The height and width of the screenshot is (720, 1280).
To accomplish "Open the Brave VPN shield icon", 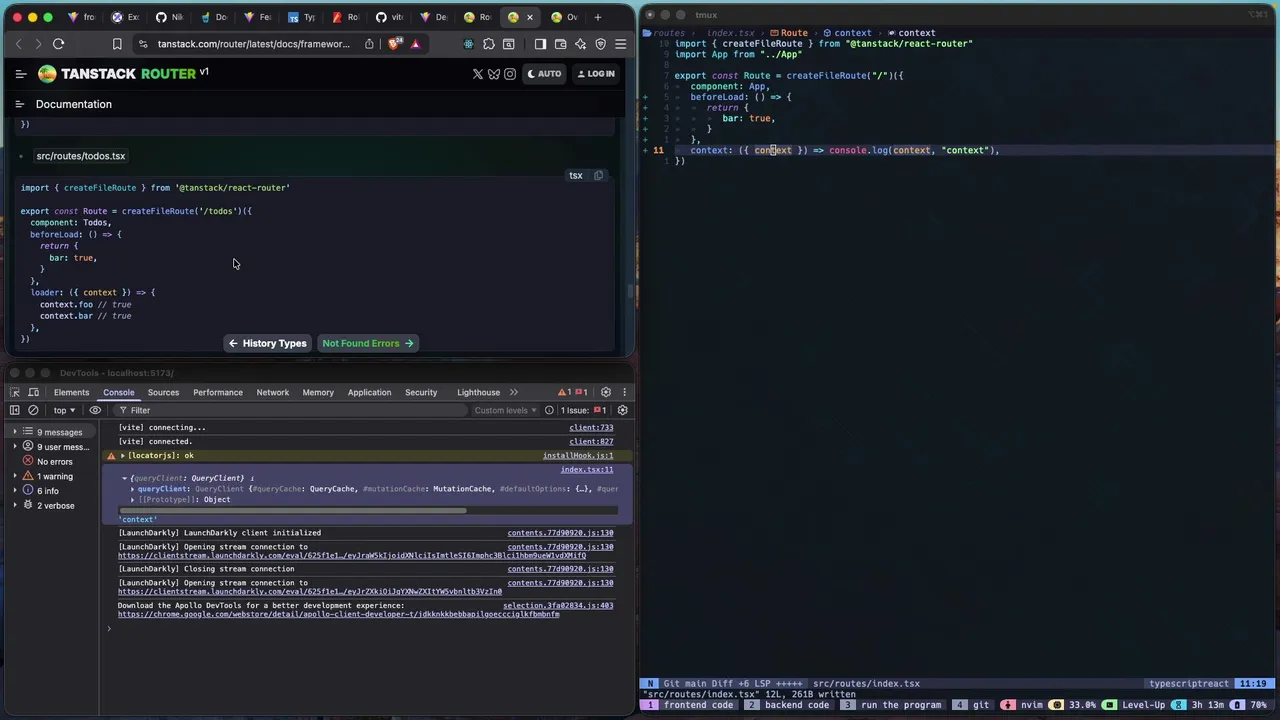I will (x=600, y=44).
